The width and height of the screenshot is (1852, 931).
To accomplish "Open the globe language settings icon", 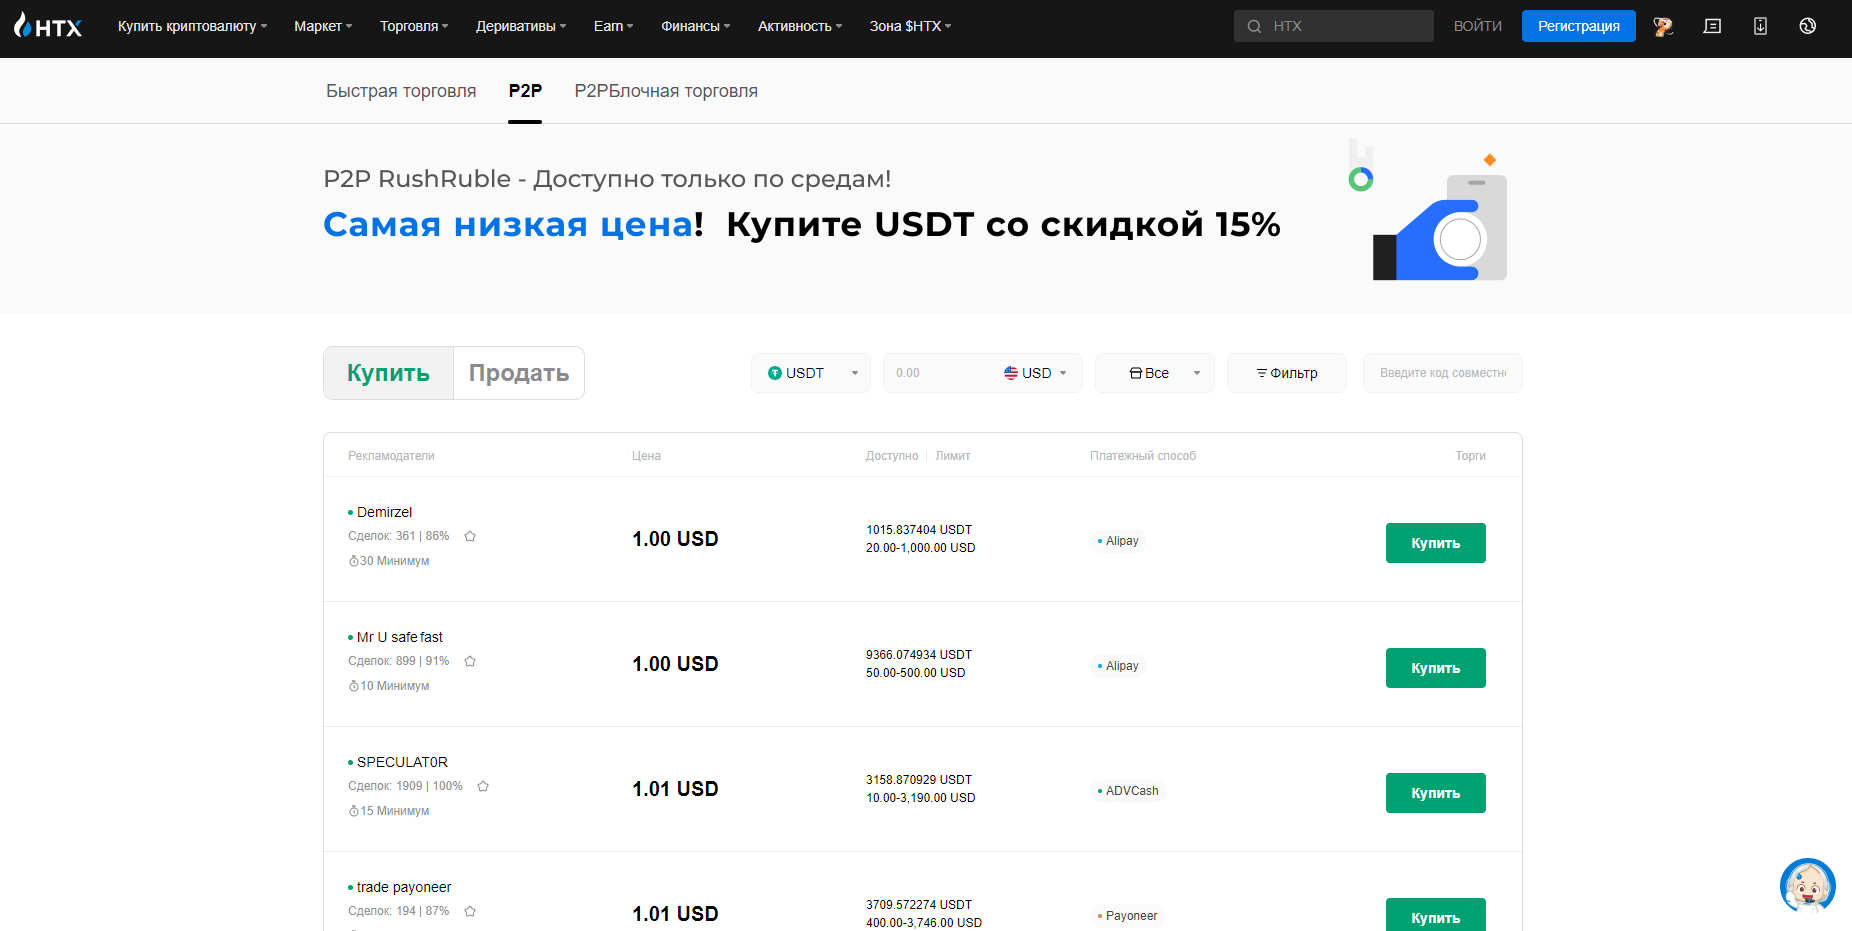I will [1807, 26].
